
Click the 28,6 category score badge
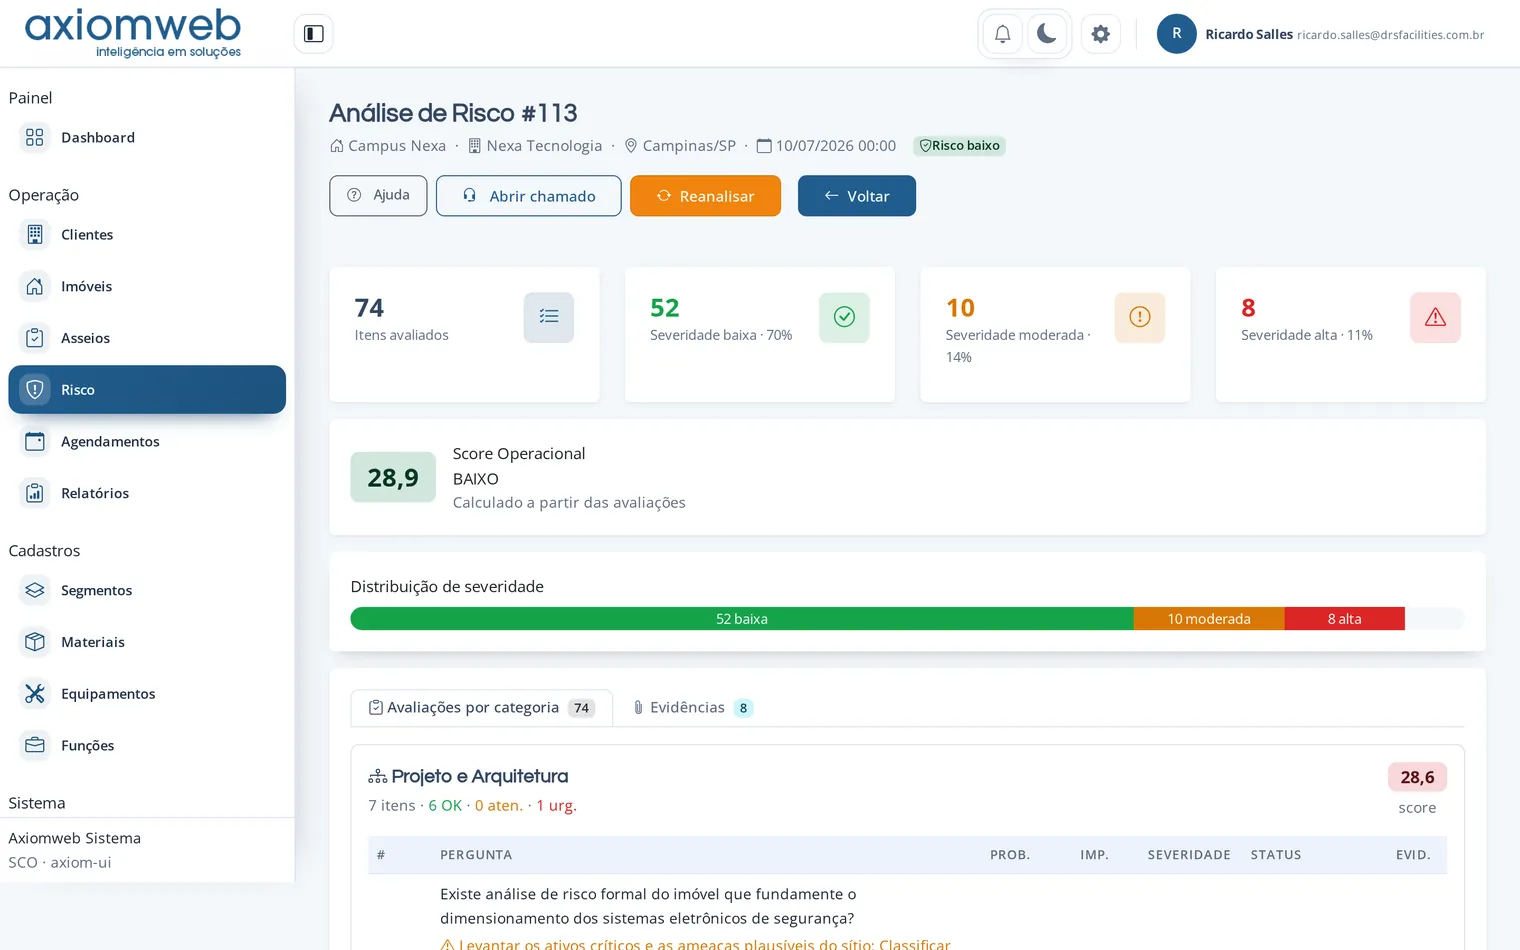point(1417,777)
